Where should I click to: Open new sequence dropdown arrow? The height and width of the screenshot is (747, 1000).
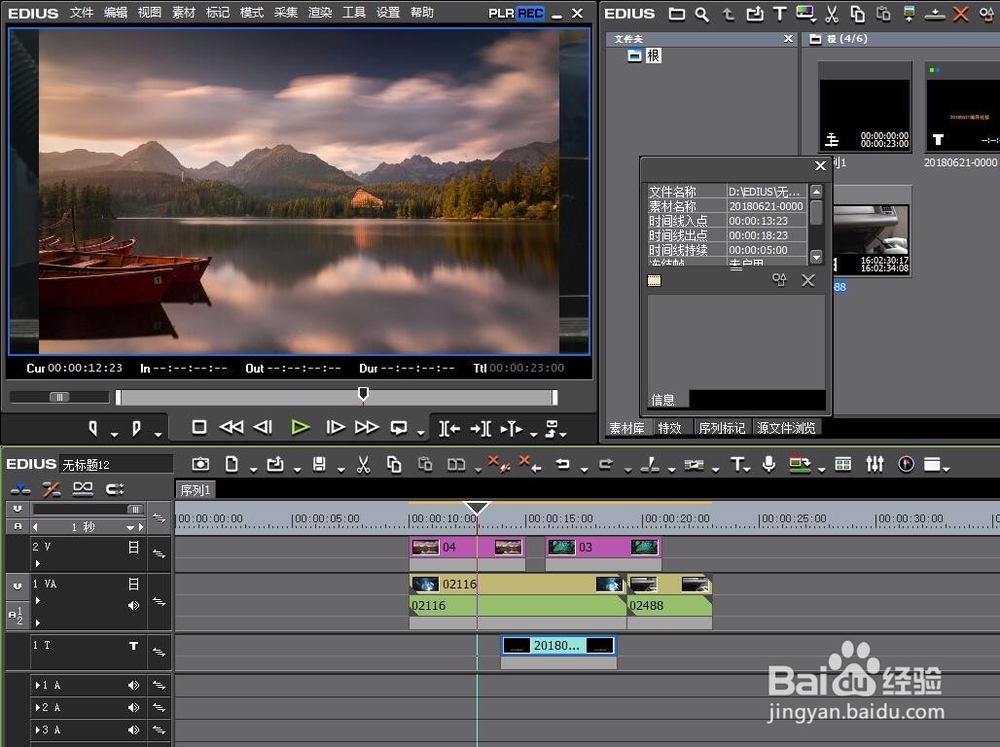pyautogui.click(x=253, y=470)
